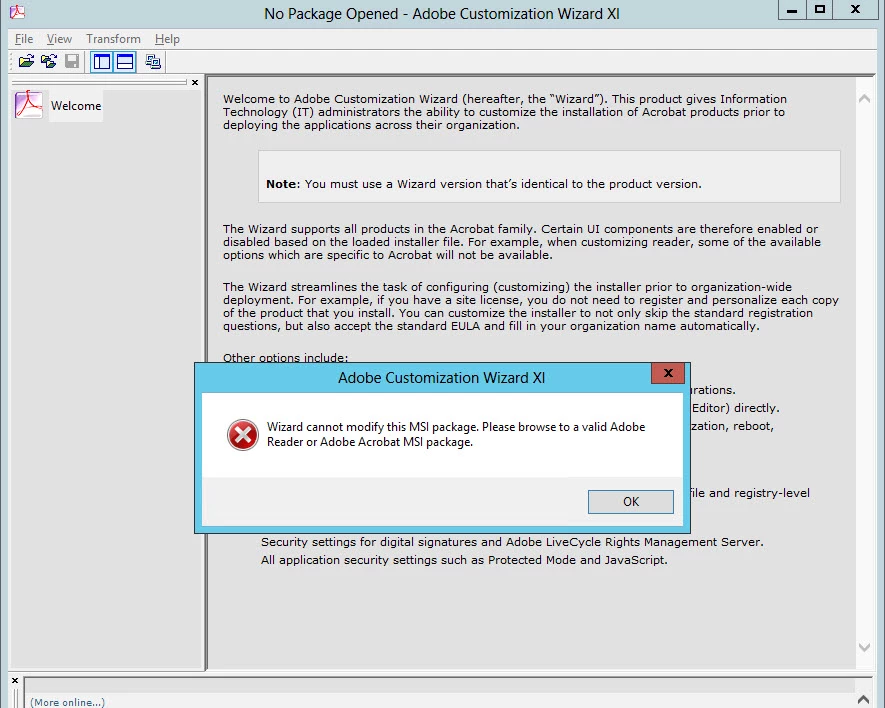This screenshot has height=708, width=885.
Task: Click OK in the error dialog
Action: [630, 501]
